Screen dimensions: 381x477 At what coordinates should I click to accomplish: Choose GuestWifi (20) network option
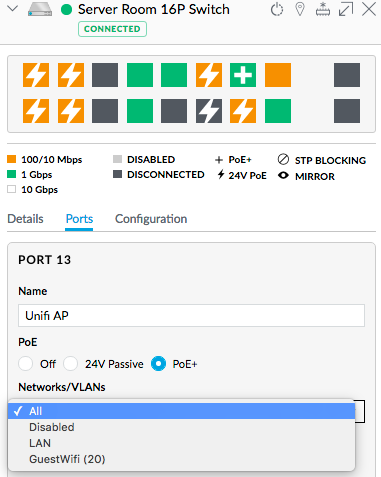(x=182, y=459)
